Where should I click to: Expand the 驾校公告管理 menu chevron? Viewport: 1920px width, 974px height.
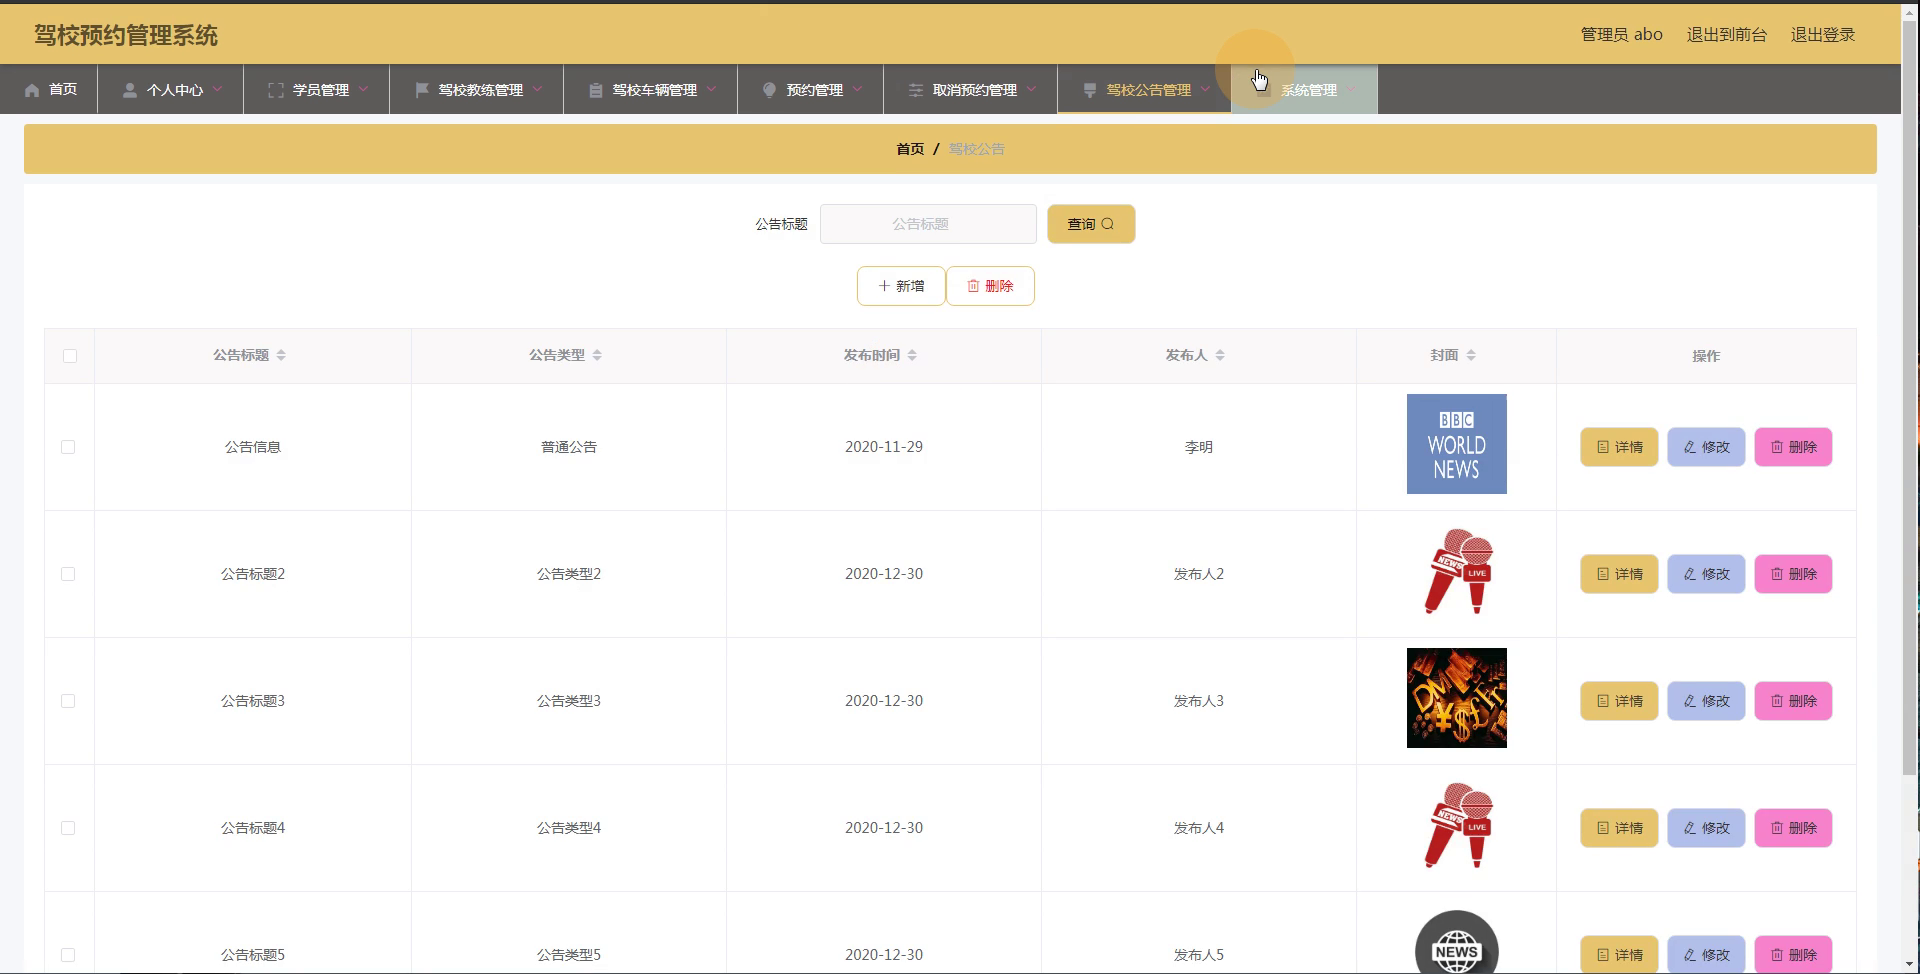1206,89
